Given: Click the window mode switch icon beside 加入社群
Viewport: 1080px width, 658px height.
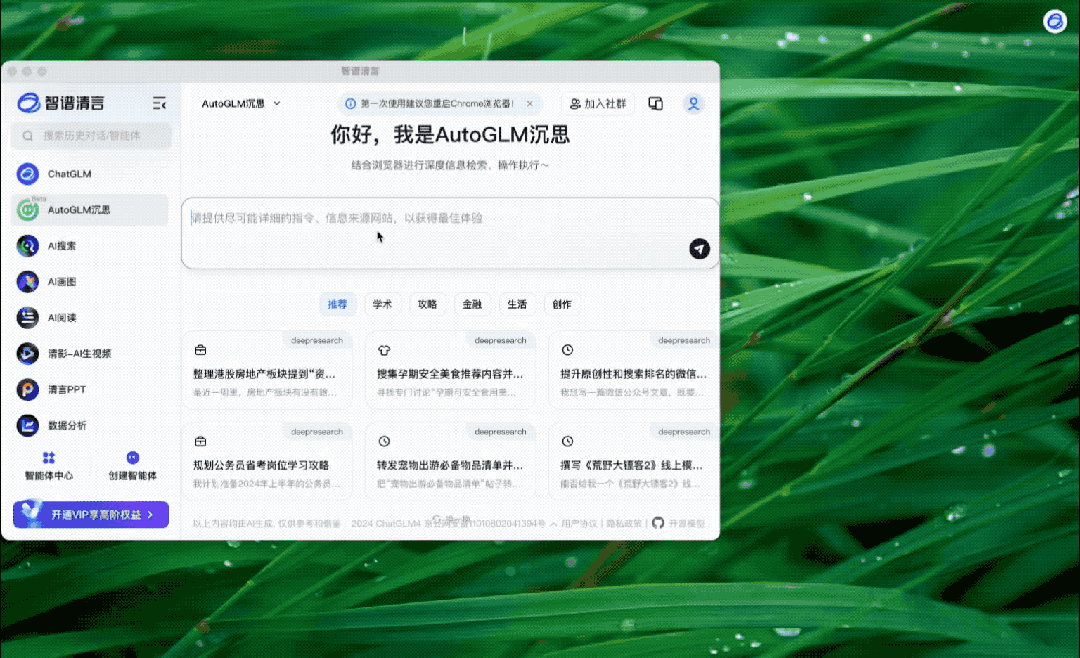Looking at the screenshot, I should 655,103.
